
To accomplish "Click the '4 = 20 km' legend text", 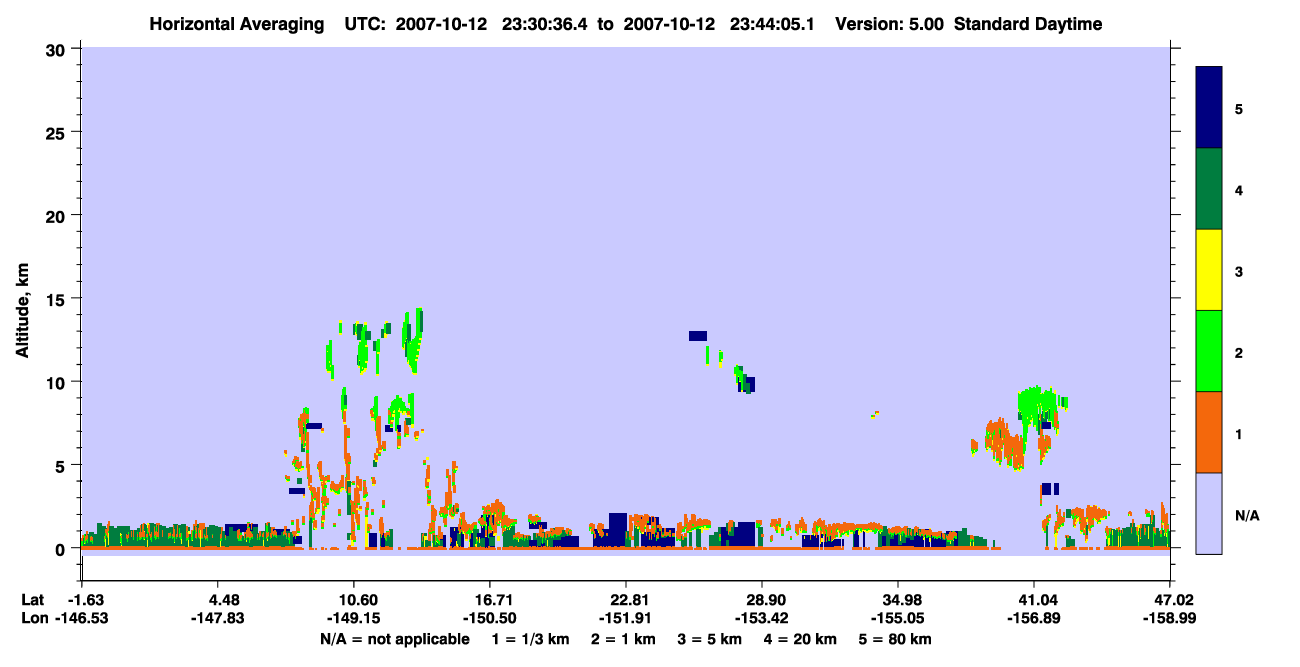I will pos(800,639).
